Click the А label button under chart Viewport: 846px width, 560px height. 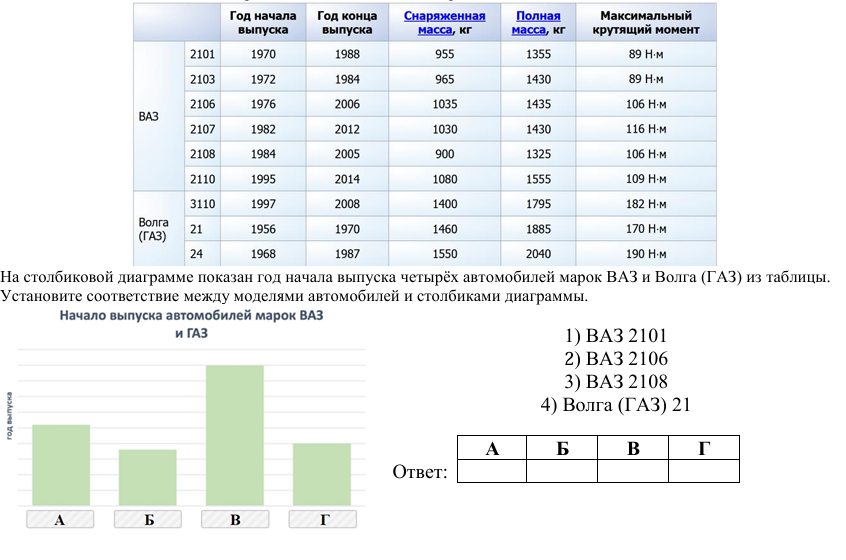coord(60,519)
